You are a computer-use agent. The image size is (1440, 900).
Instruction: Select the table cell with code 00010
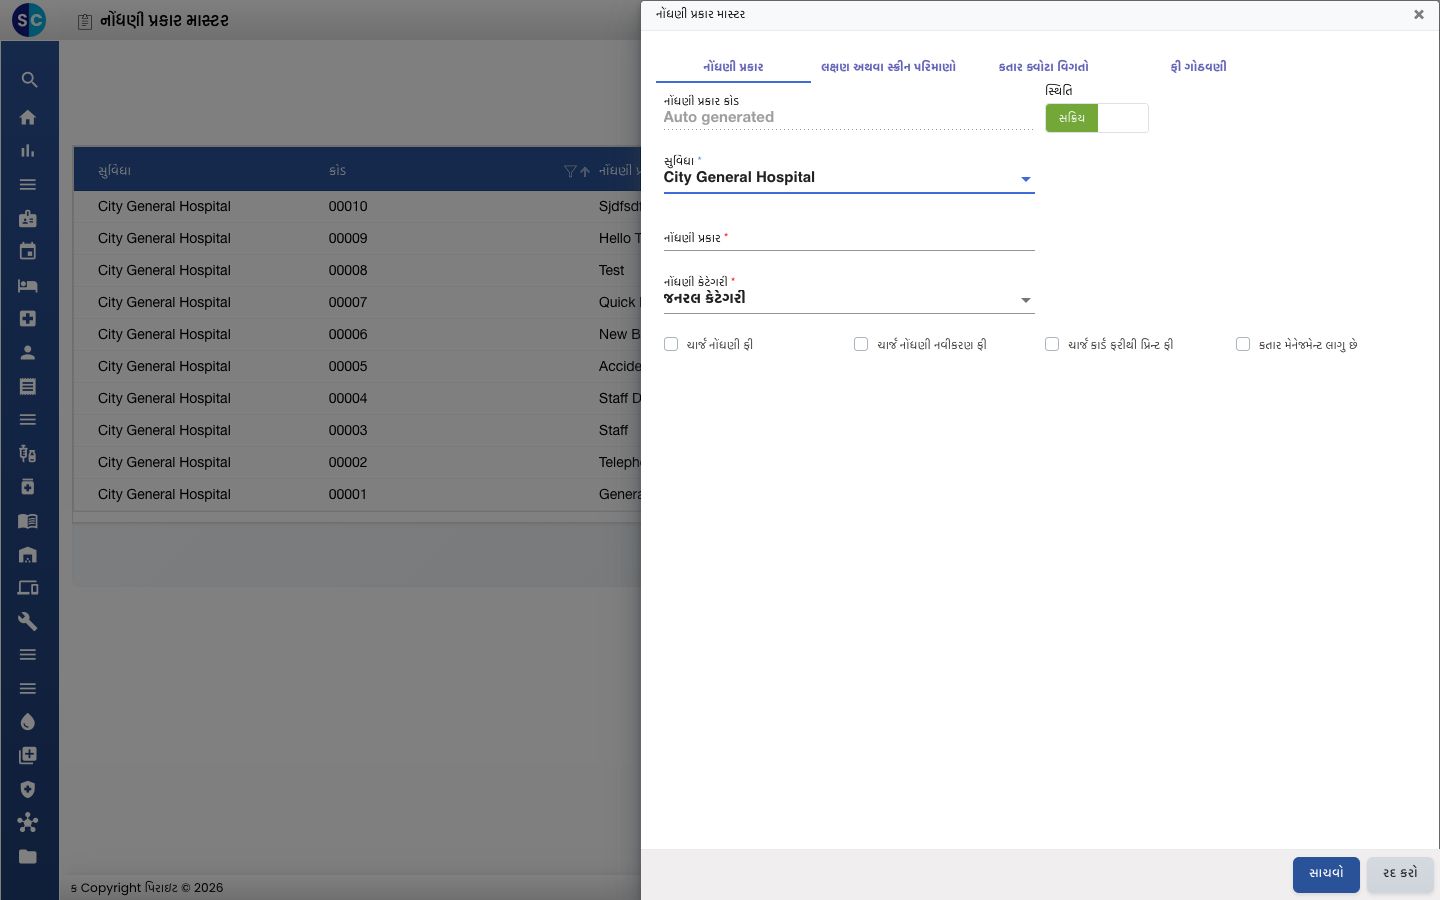[x=348, y=206]
